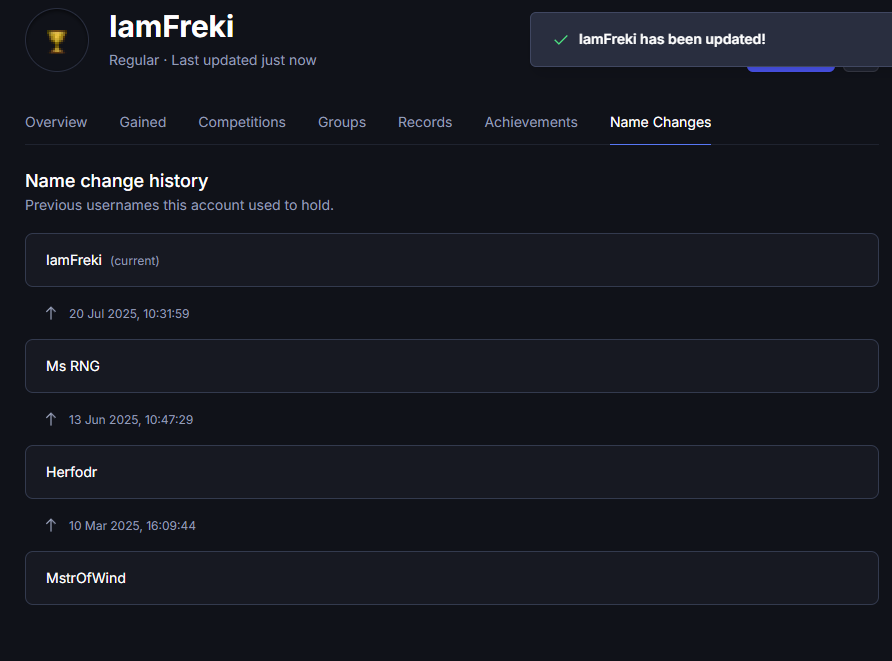Click the timestamp 13 Jun 2025, 10:47:29
Screen dimensions: 892x661
tap(131, 419)
